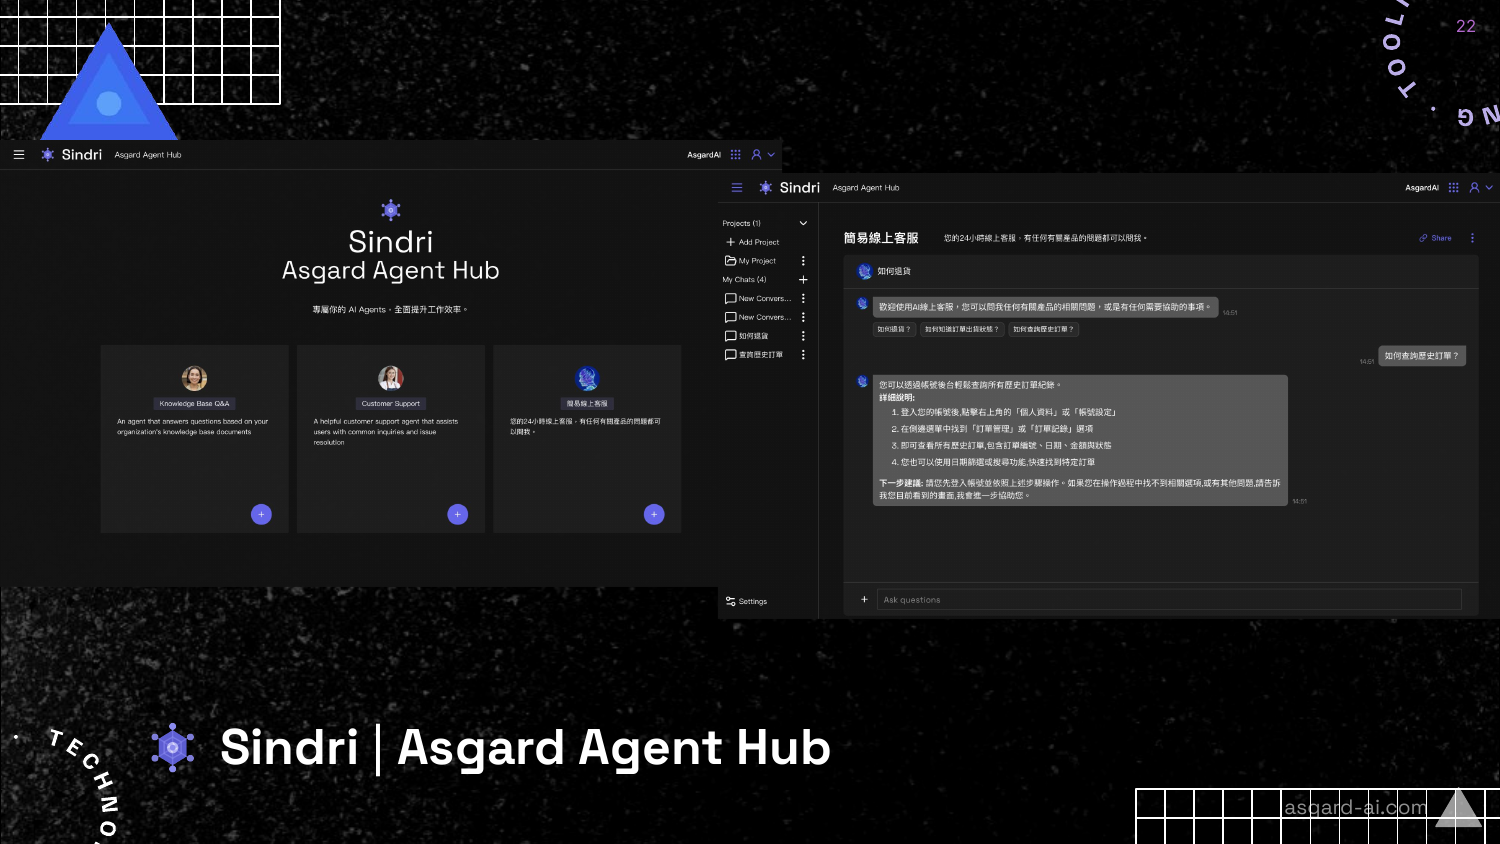Open the 如何退貨 chat in the sidebar

(x=747, y=336)
